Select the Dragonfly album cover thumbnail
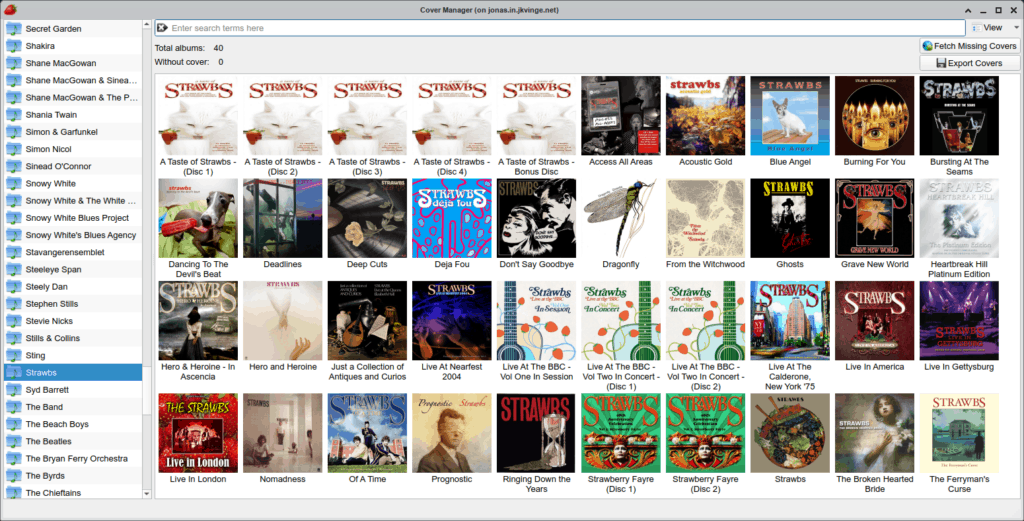Image resolution: width=1024 pixels, height=521 pixels. [621, 218]
